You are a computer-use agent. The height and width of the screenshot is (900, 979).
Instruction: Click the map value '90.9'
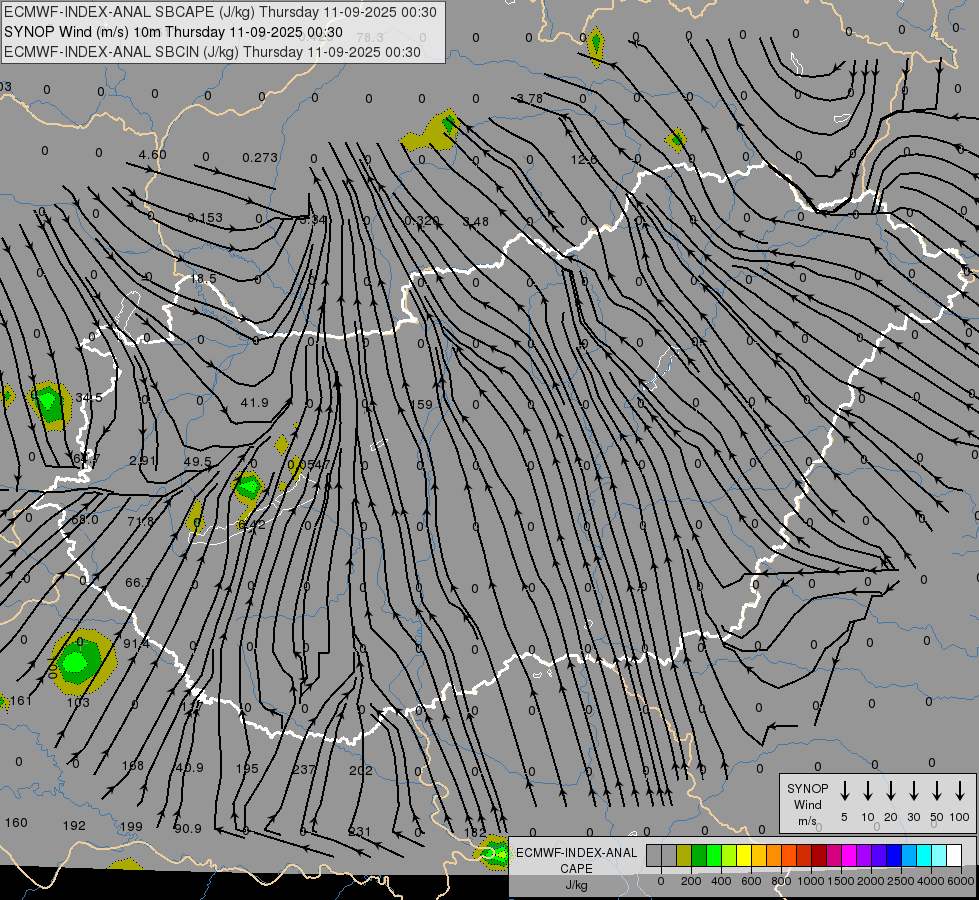[187, 828]
